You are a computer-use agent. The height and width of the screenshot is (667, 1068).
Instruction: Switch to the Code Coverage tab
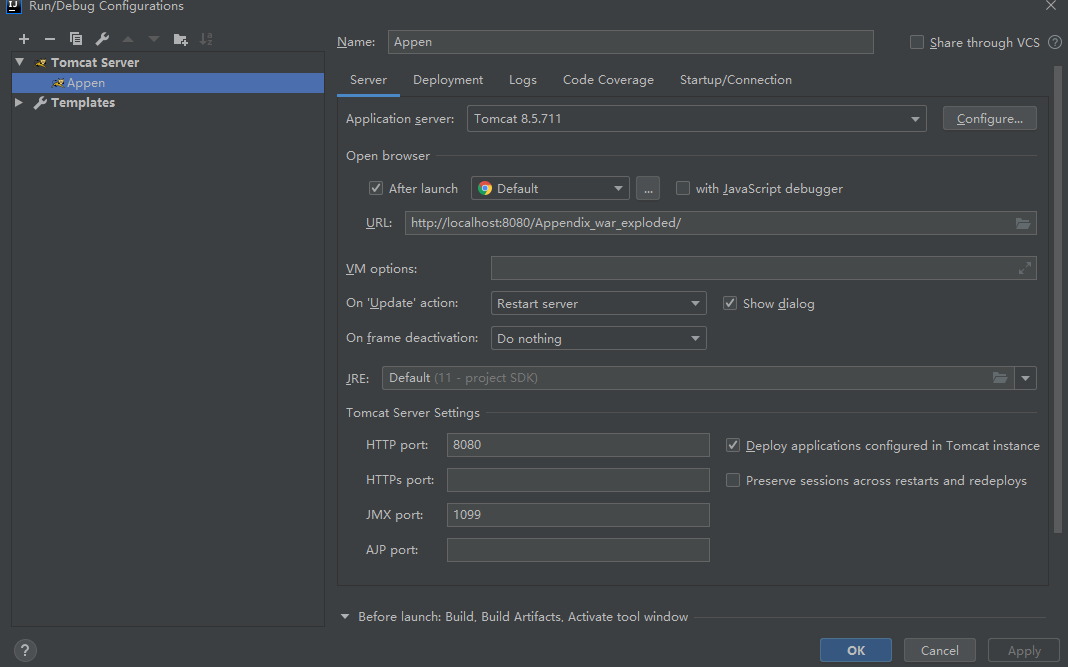(608, 80)
